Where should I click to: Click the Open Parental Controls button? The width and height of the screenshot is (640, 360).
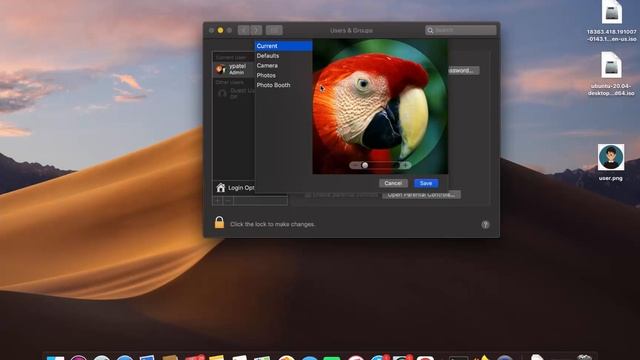pos(421,195)
